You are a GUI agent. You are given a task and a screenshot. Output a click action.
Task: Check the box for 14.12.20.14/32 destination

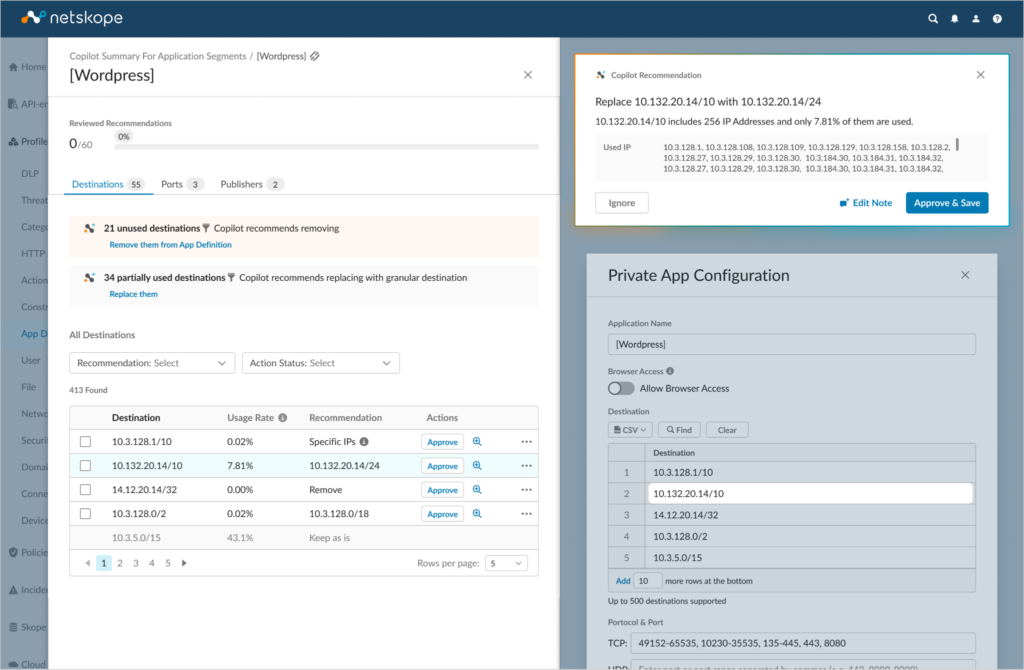coord(85,490)
